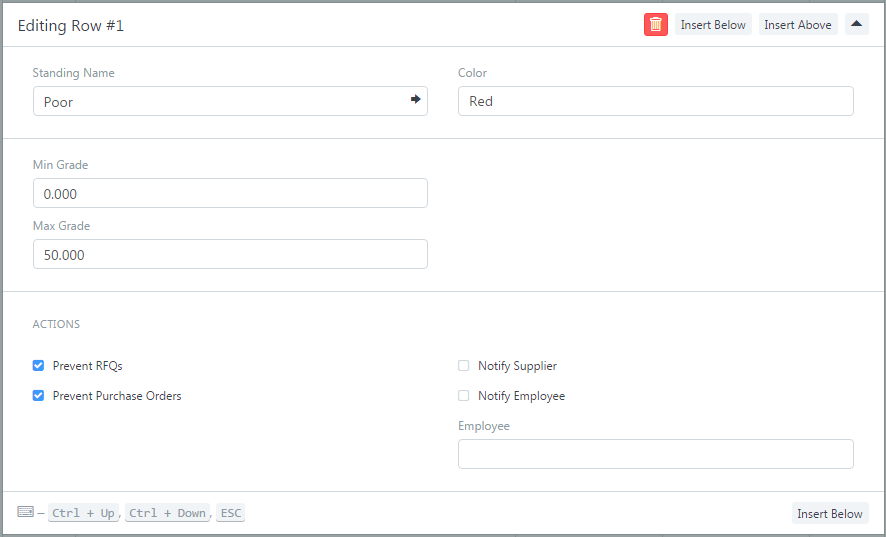Click the Editing Row #1 header title
886x537 pixels.
point(71,26)
